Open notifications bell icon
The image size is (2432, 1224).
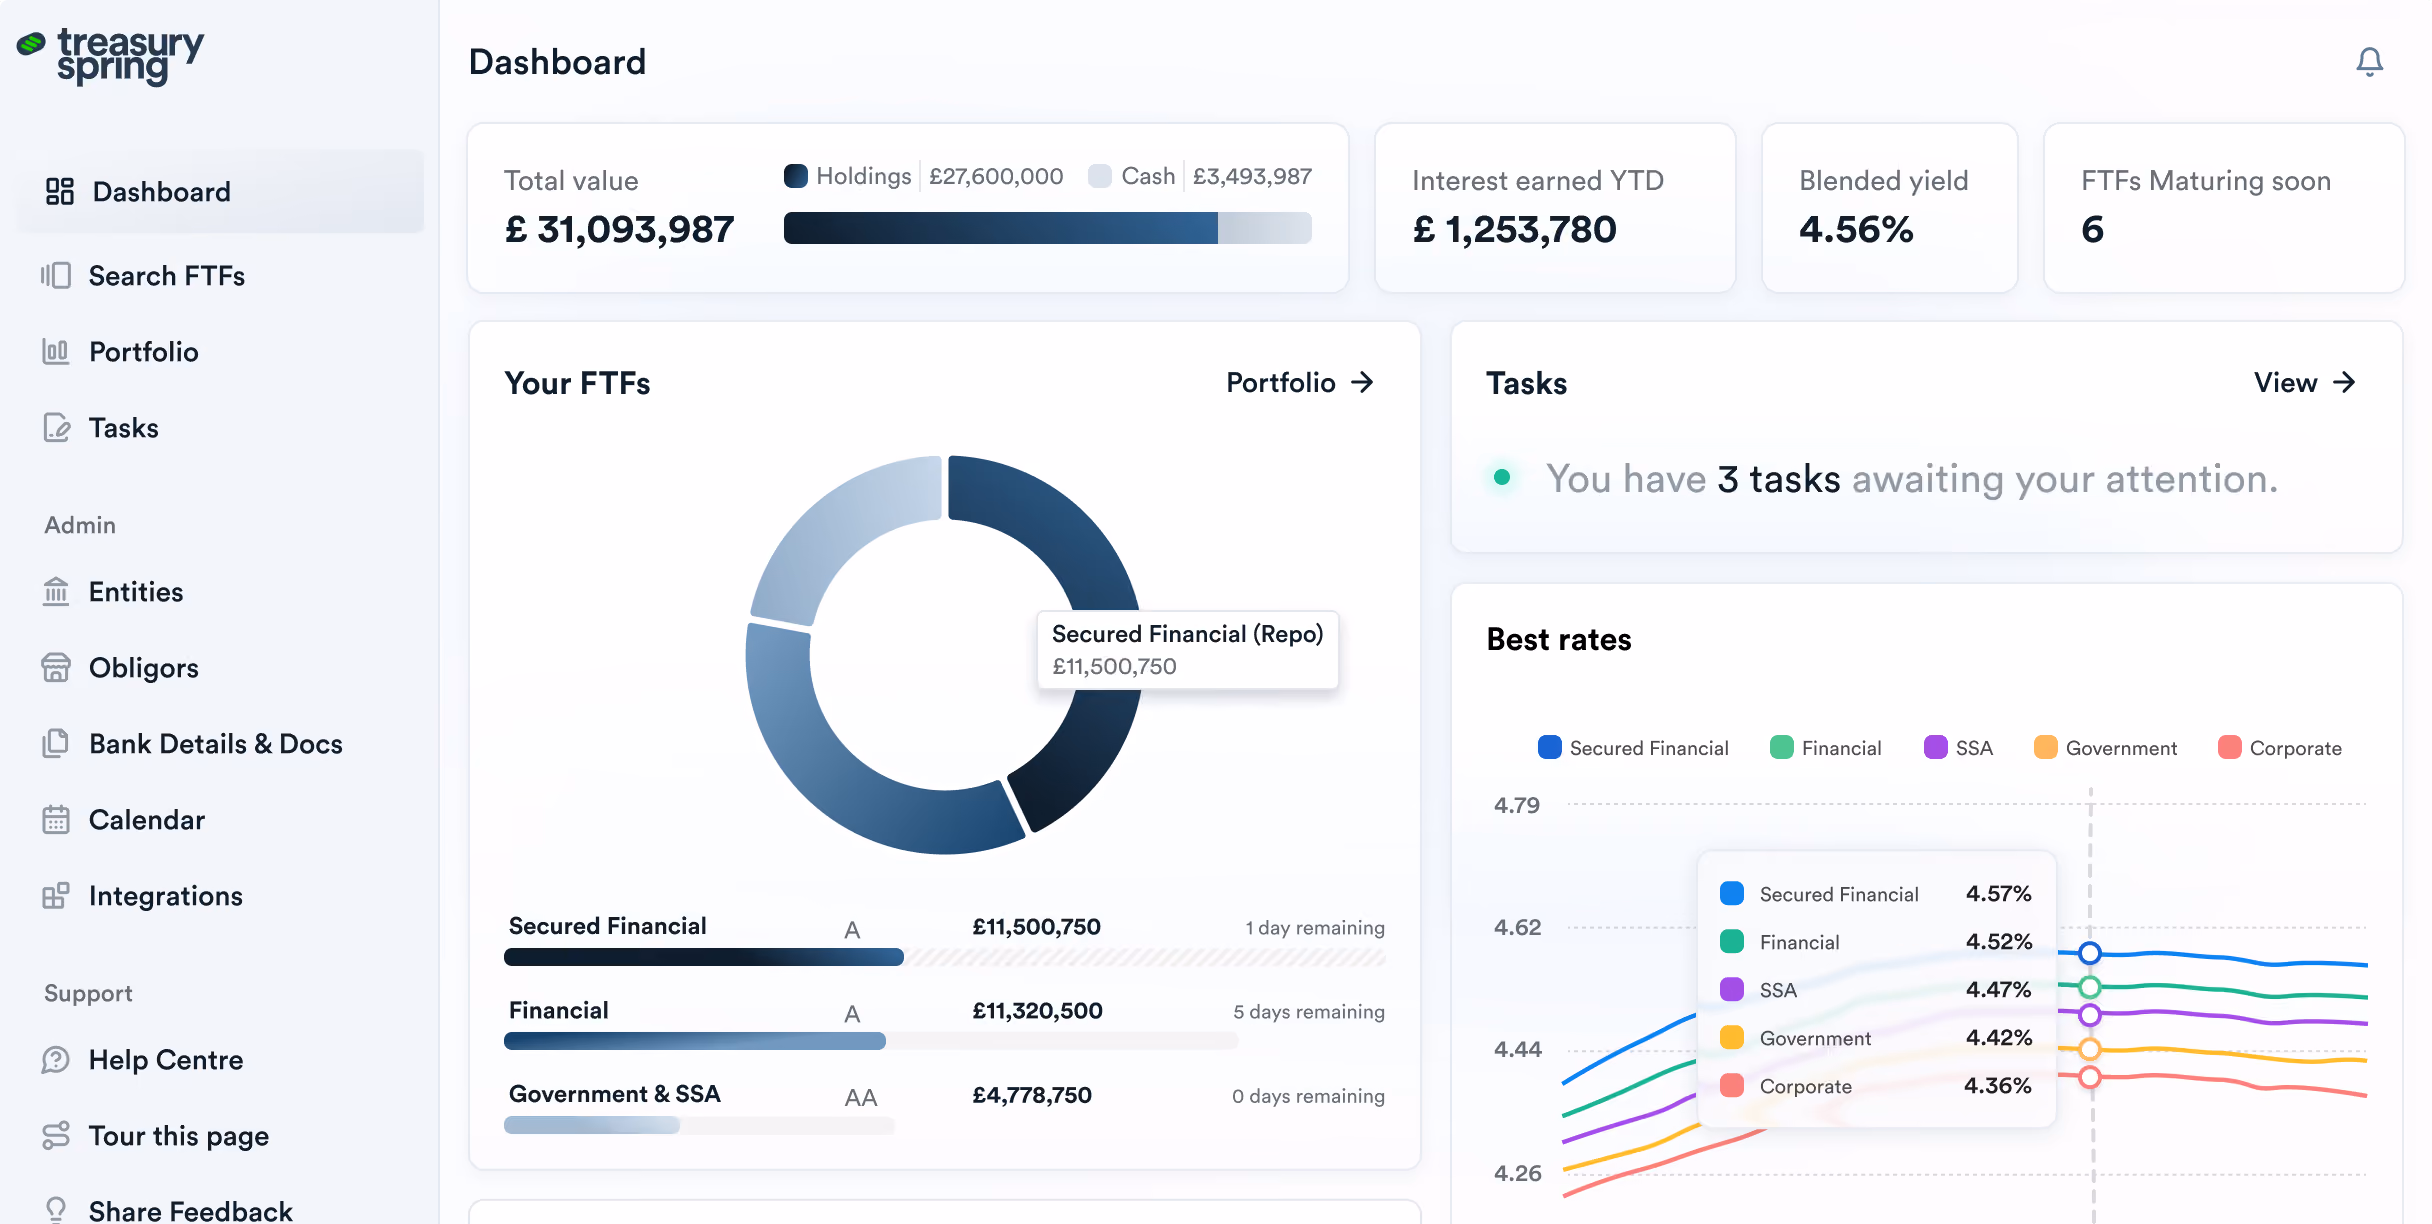(x=2369, y=62)
